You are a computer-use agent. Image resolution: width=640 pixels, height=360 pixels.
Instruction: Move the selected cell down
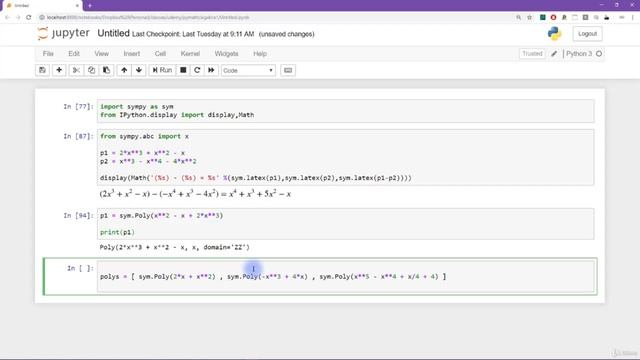click(139, 70)
